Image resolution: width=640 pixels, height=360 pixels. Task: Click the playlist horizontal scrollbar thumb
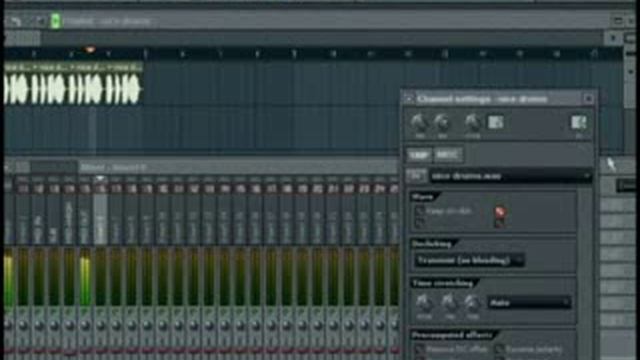(x=22, y=38)
